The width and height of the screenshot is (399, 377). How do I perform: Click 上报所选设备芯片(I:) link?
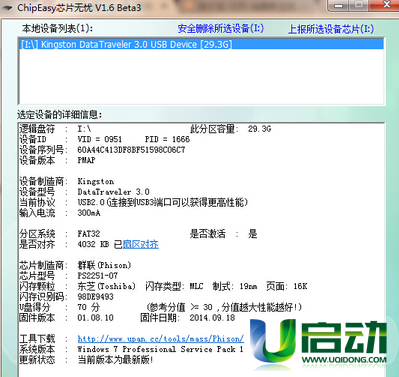[x=331, y=29]
